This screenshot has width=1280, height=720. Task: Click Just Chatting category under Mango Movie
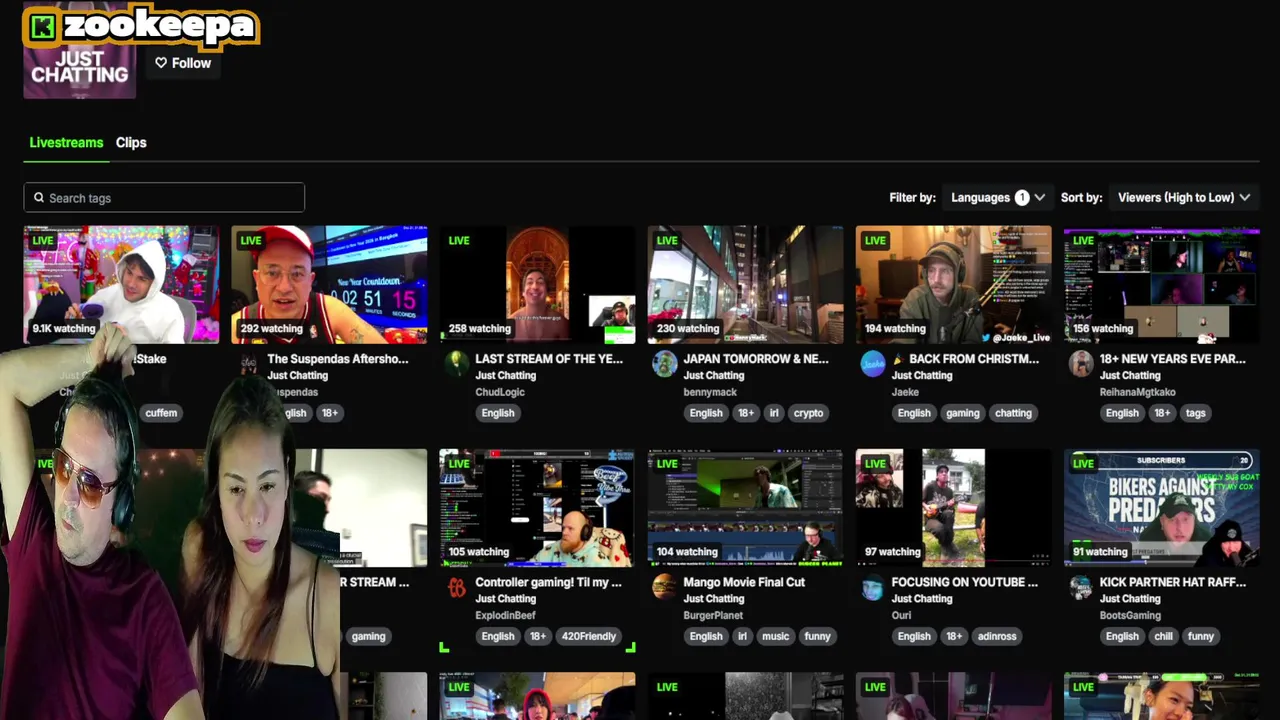point(713,599)
